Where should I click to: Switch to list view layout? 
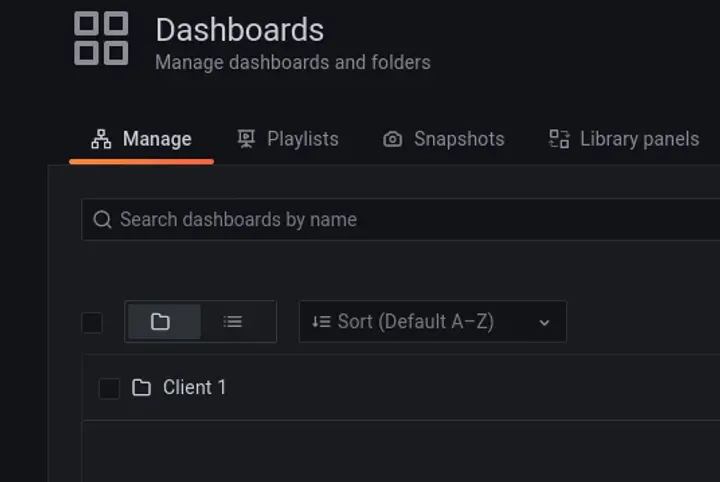[x=233, y=322]
